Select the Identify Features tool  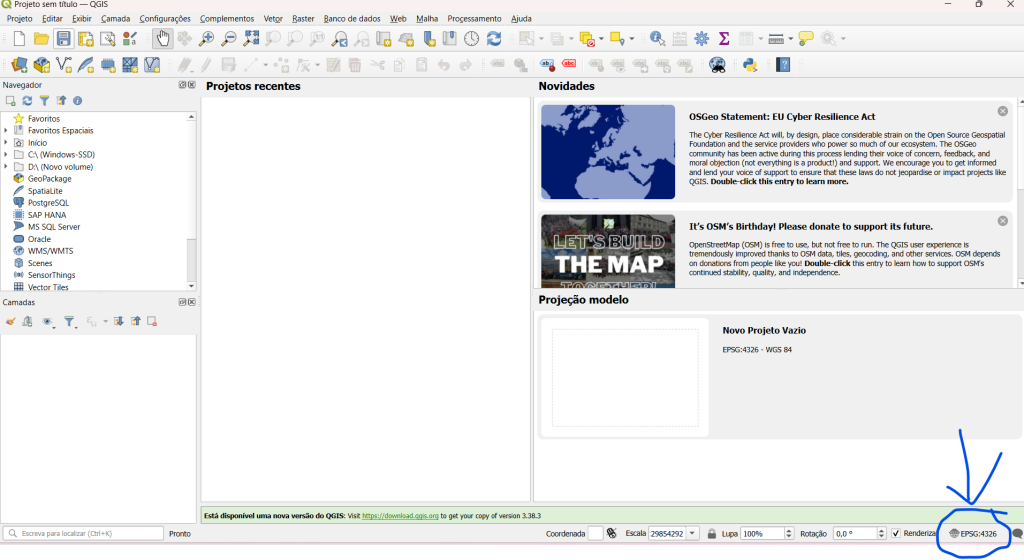coord(657,39)
